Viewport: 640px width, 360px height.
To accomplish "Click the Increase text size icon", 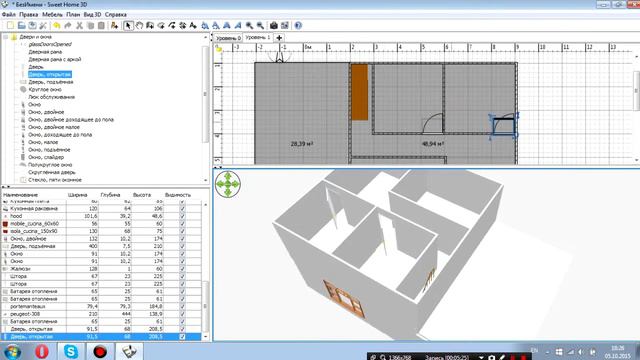I will [205, 25].
